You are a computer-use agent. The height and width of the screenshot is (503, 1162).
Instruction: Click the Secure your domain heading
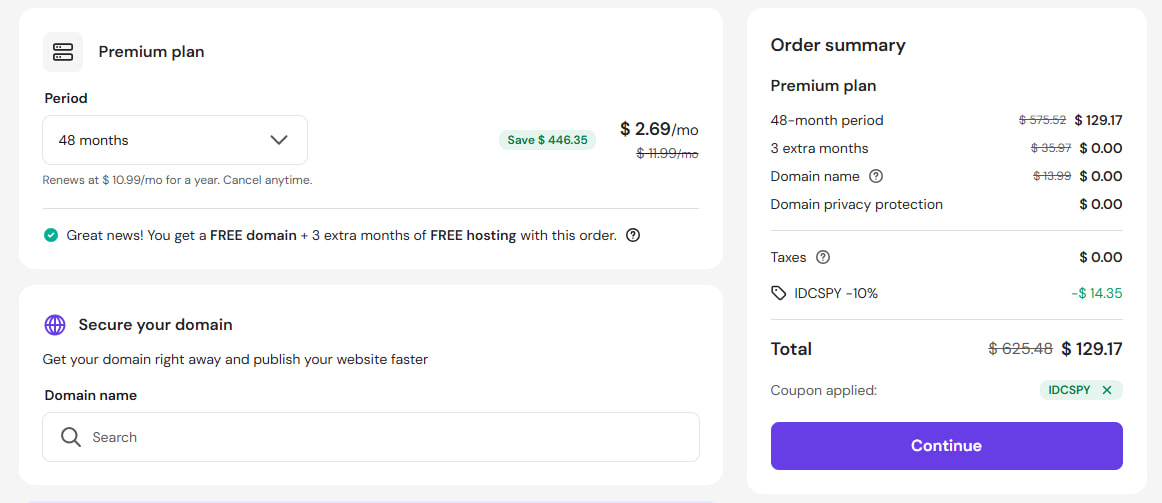coord(155,325)
